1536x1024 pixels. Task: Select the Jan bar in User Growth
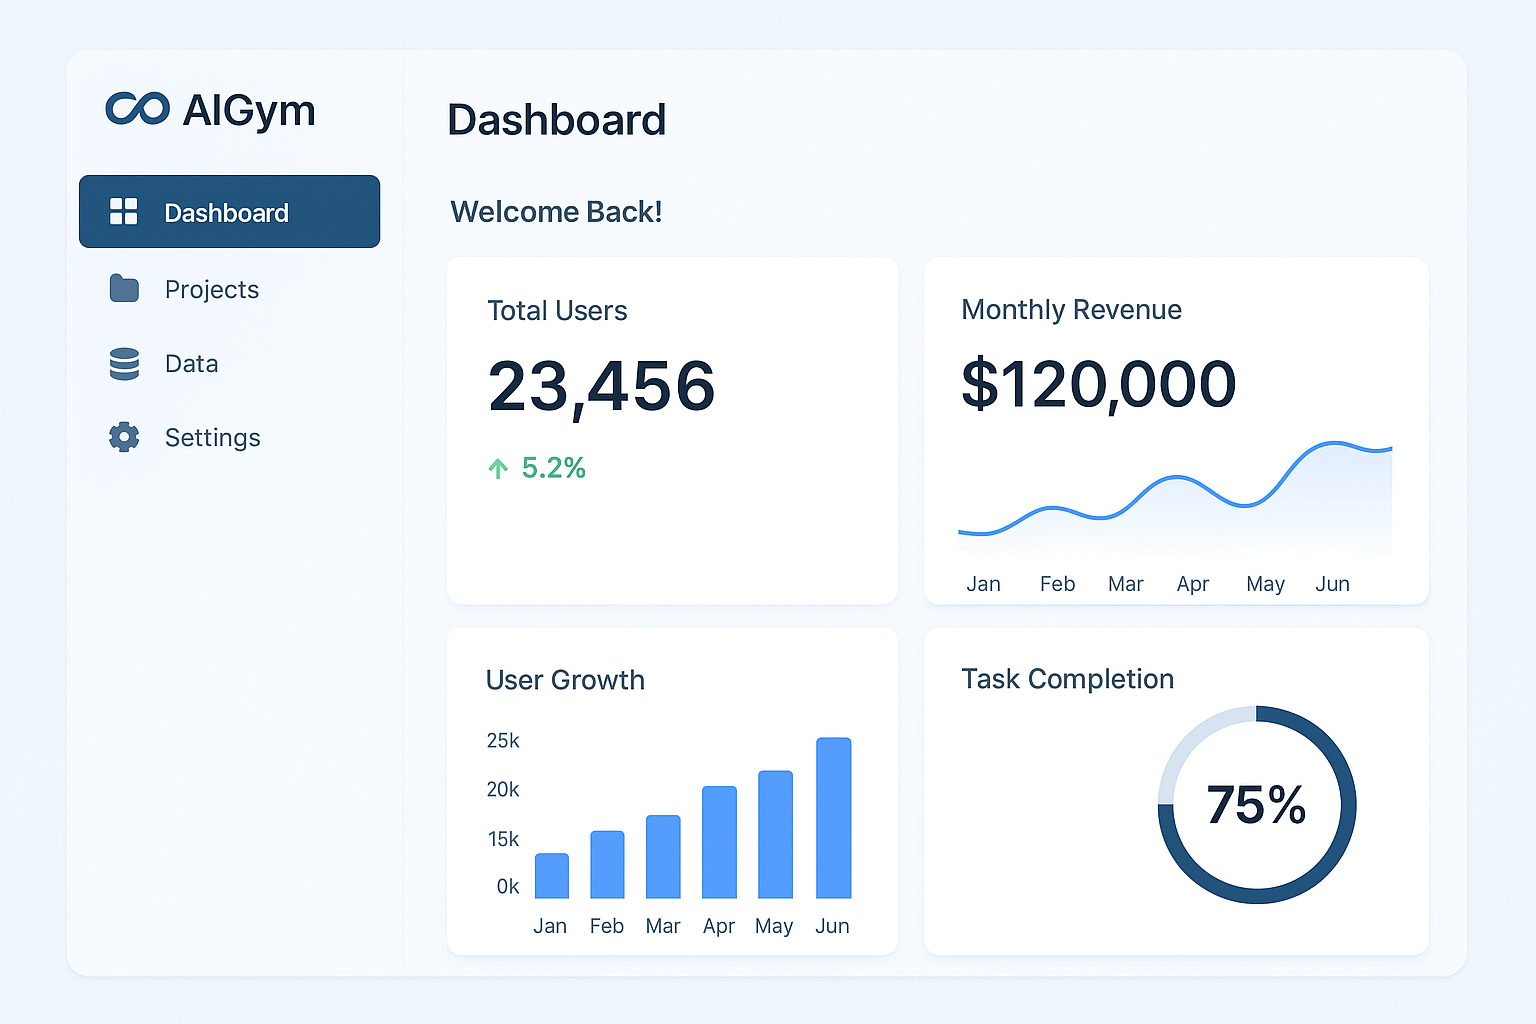(551, 876)
